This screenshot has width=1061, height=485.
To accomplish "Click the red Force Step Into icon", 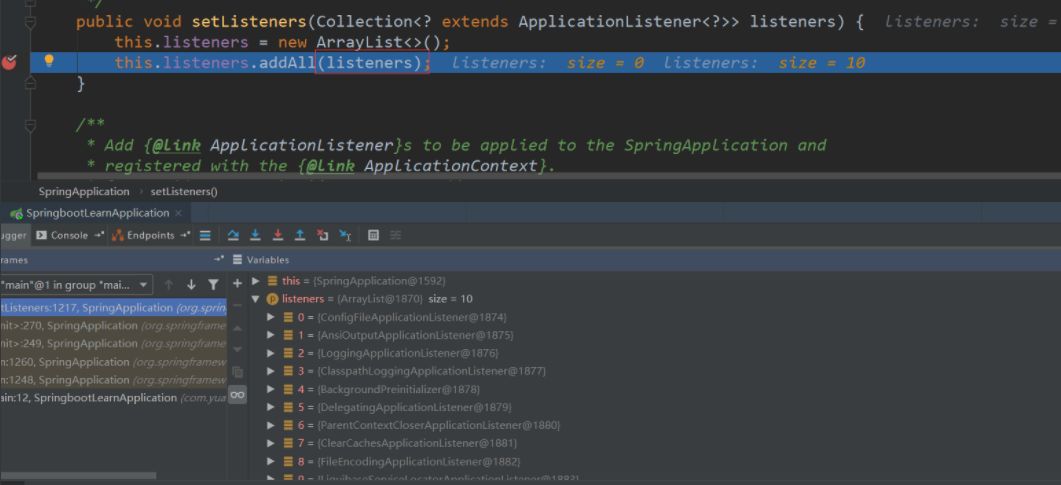I will 277,235.
